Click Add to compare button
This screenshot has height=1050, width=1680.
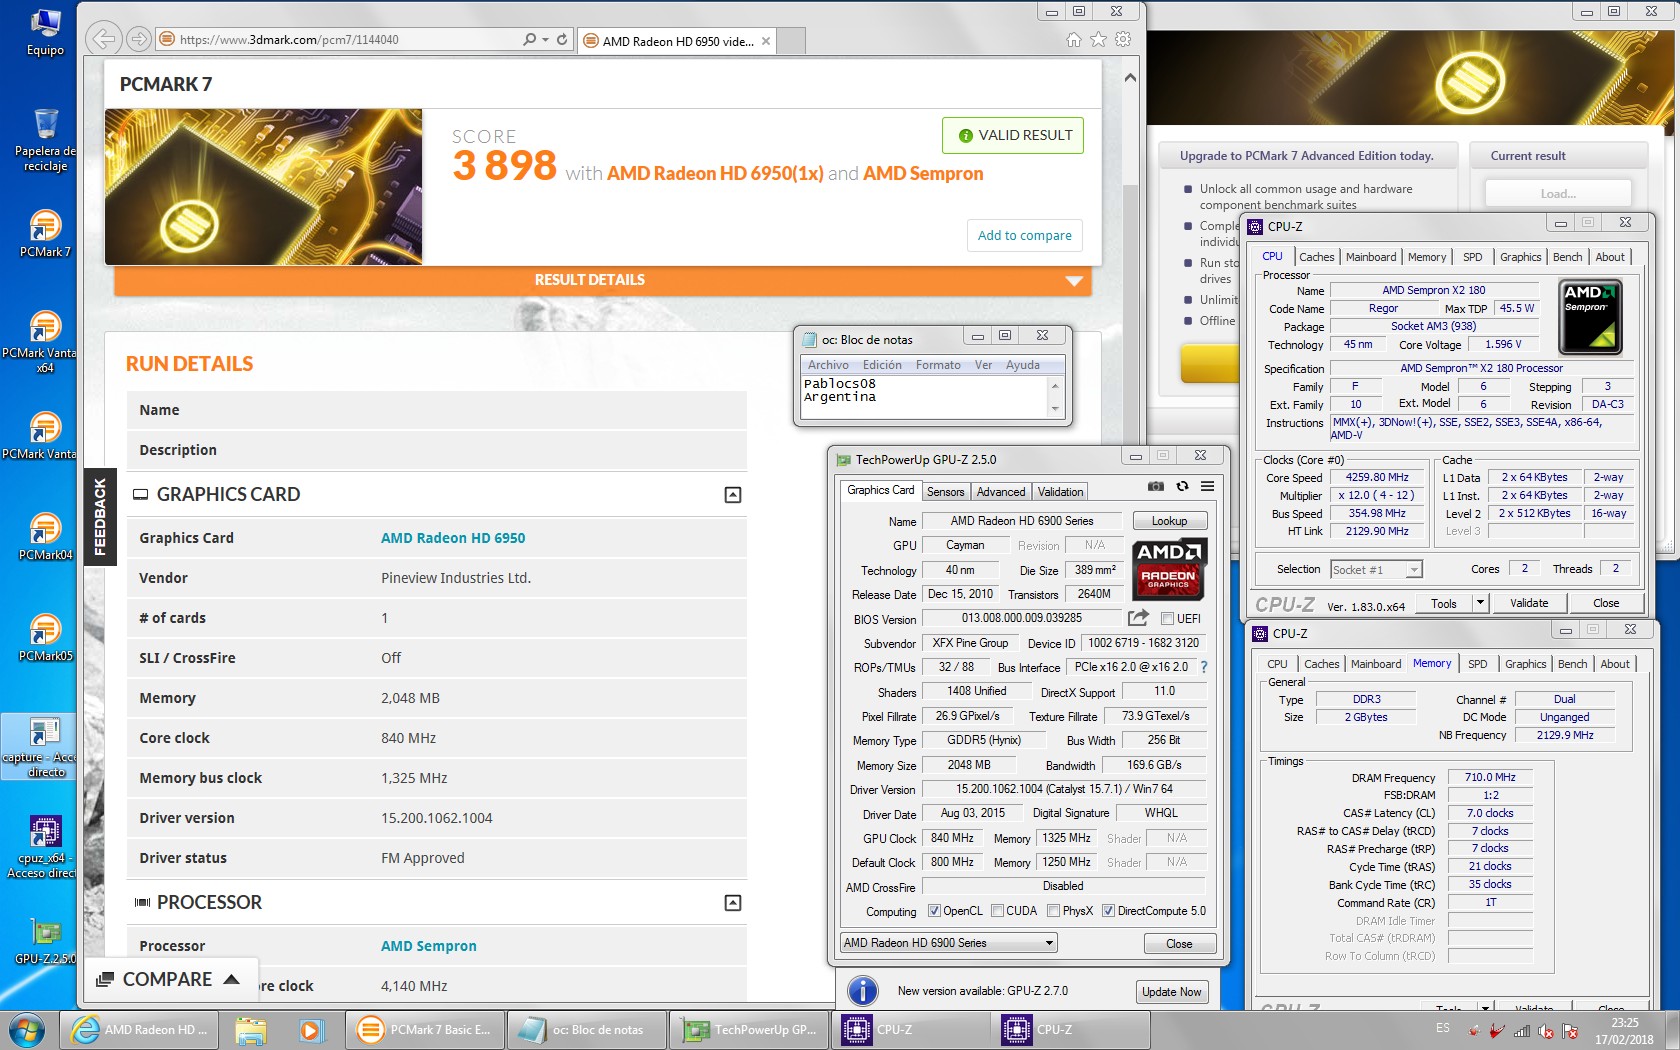pos(1024,236)
